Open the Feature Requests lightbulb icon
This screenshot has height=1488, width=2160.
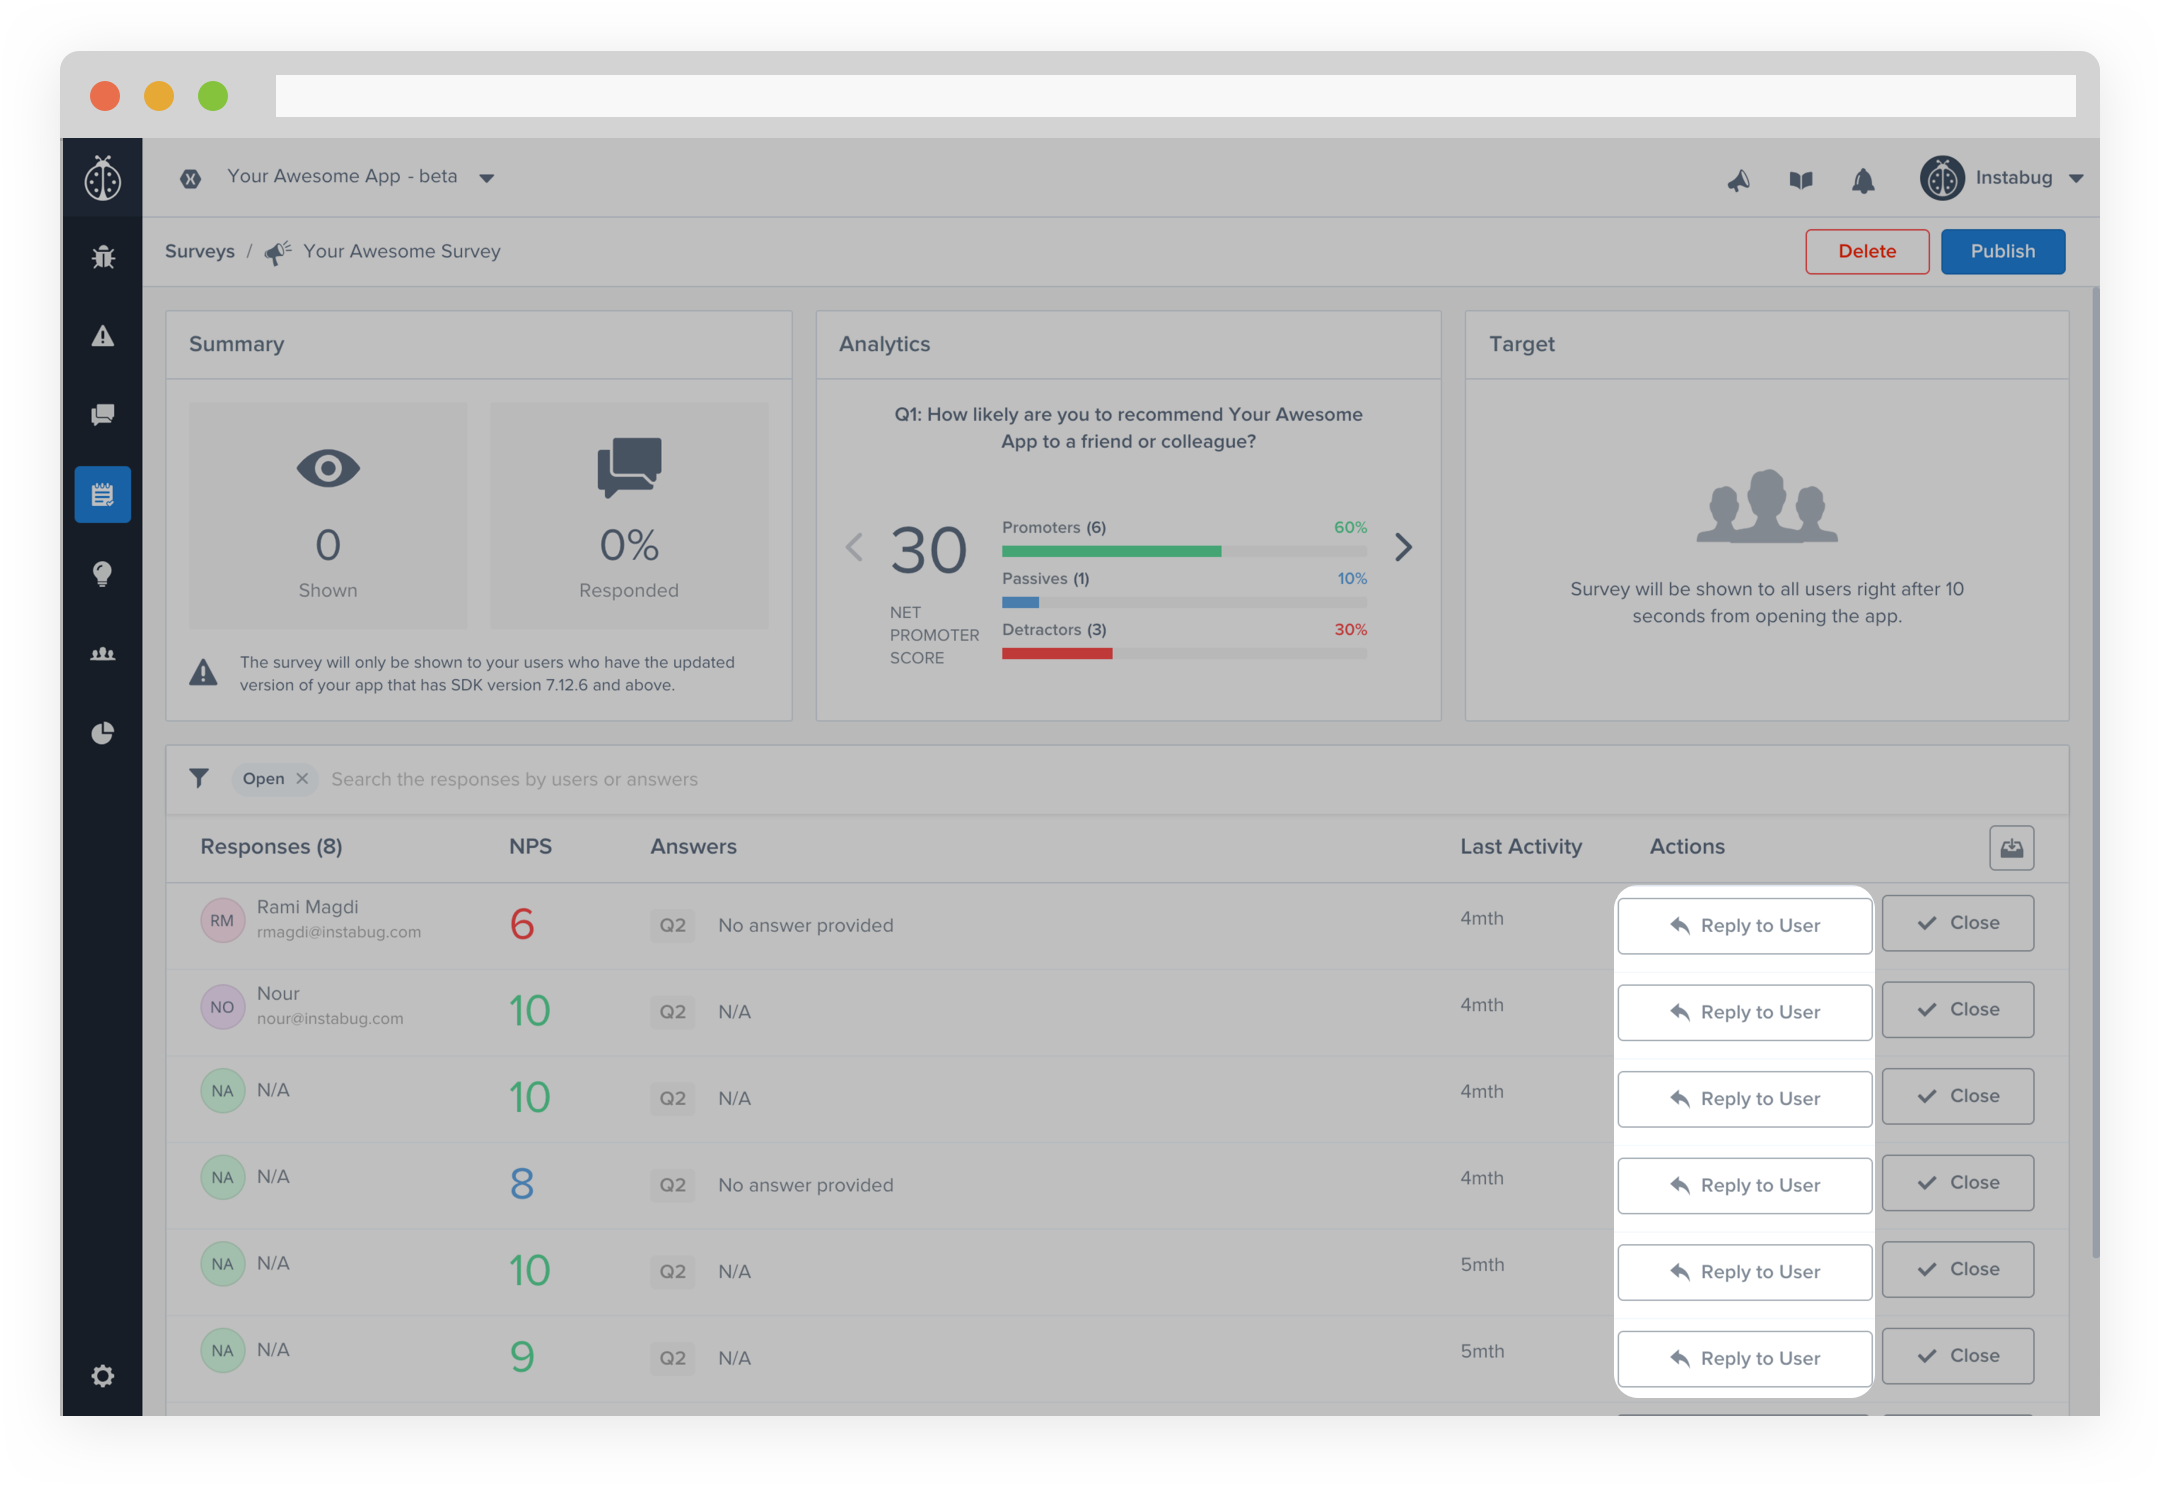coord(103,574)
